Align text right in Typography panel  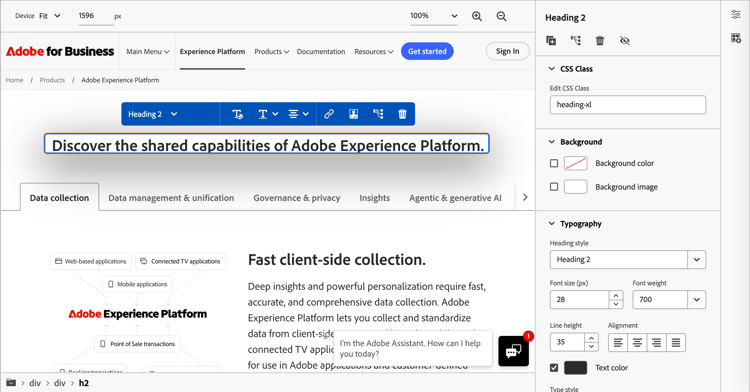[x=656, y=343]
